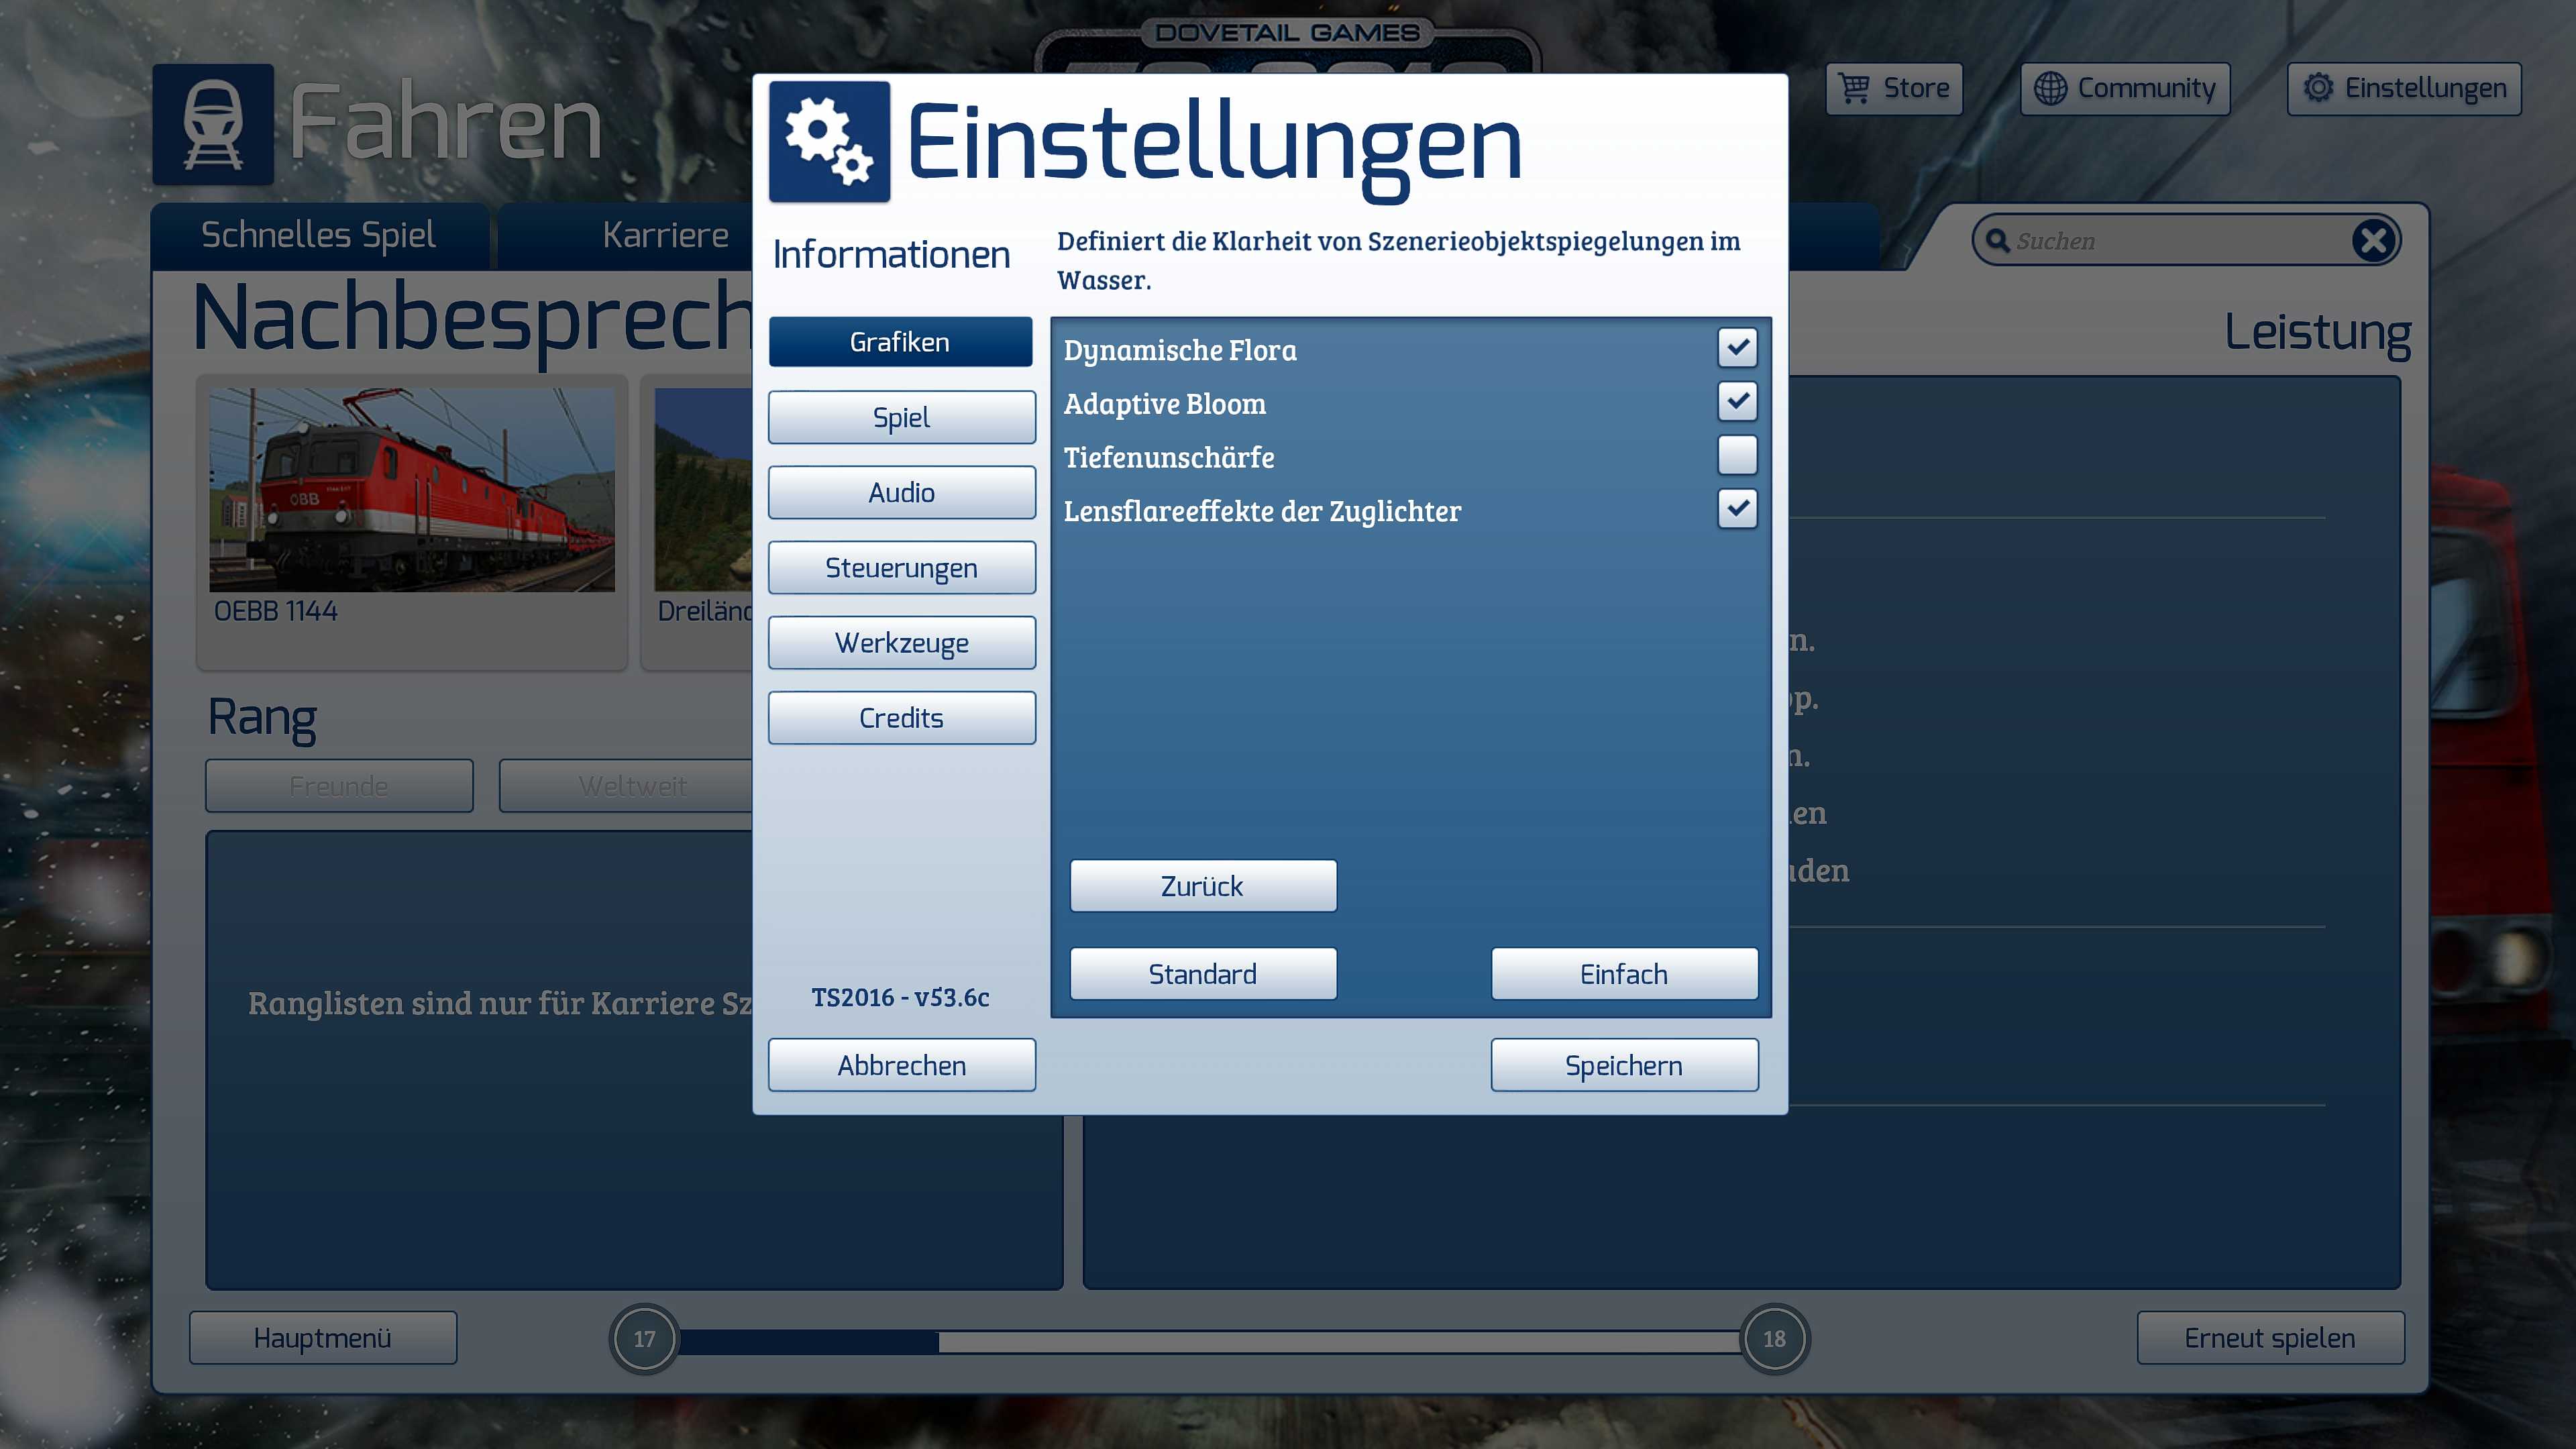Screen dimensions: 2576x1449
Task: Toggle Lensflareeffekte der Zuglichter checkbox
Action: pos(1737,509)
